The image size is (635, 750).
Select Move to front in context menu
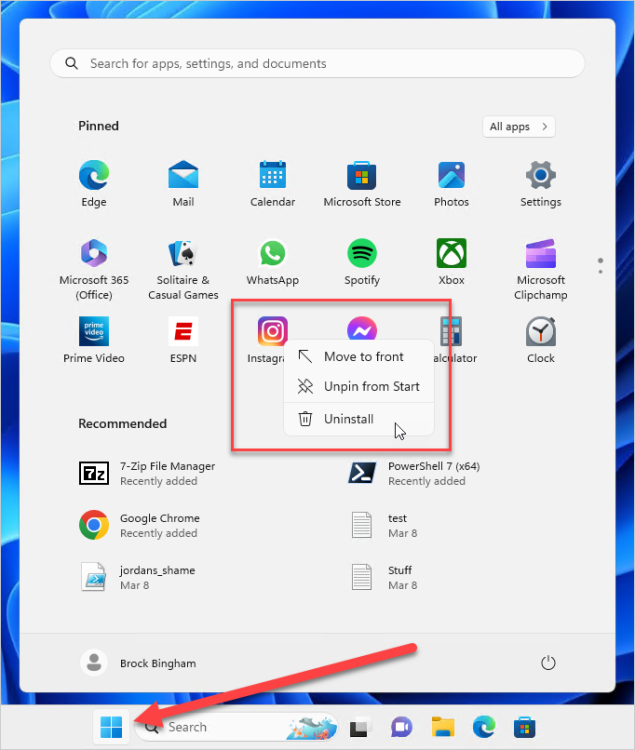click(359, 357)
